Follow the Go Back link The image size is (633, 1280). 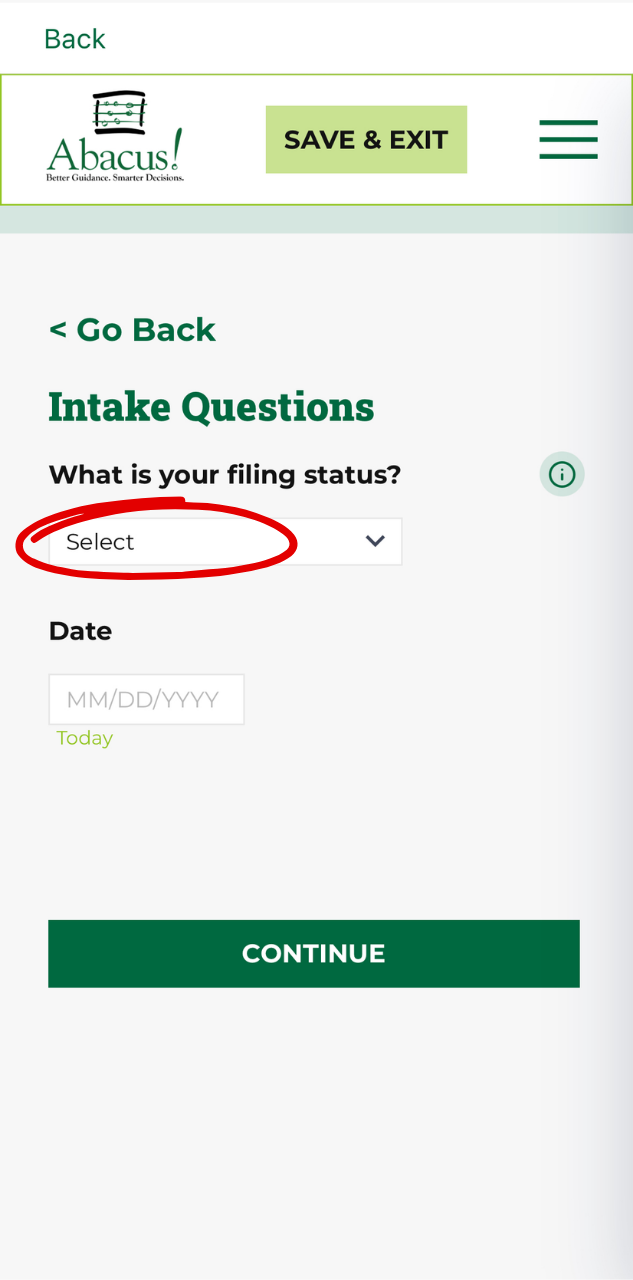tap(133, 330)
